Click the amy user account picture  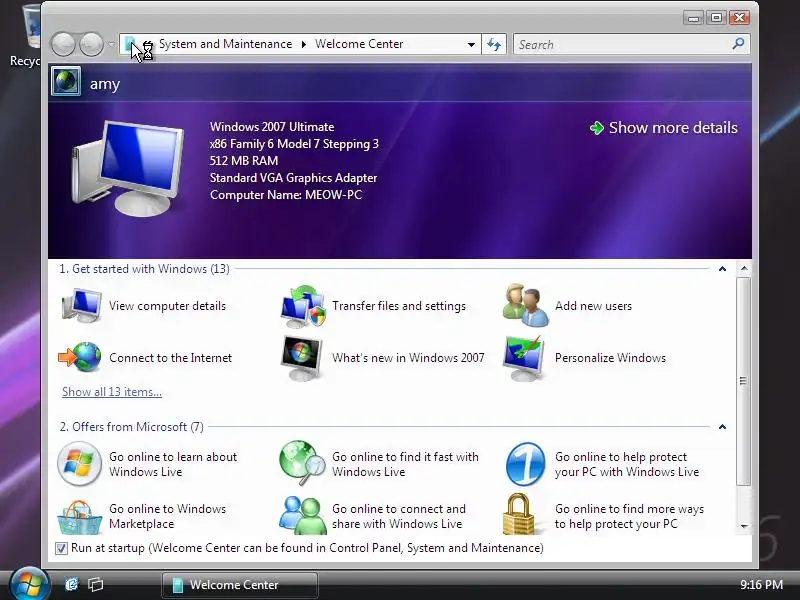(66, 81)
